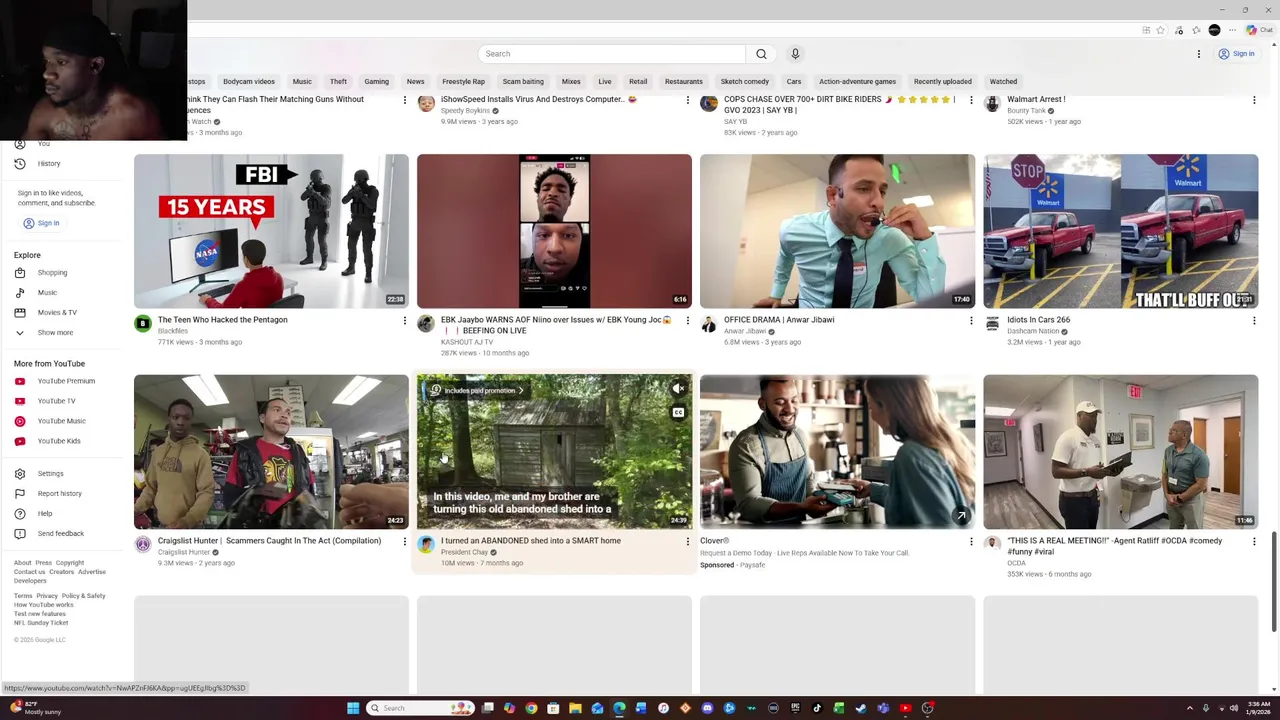The height and width of the screenshot is (720, 1280).
Task: Add this page to favorites with the star icon
Action: tap(1160, 30)
